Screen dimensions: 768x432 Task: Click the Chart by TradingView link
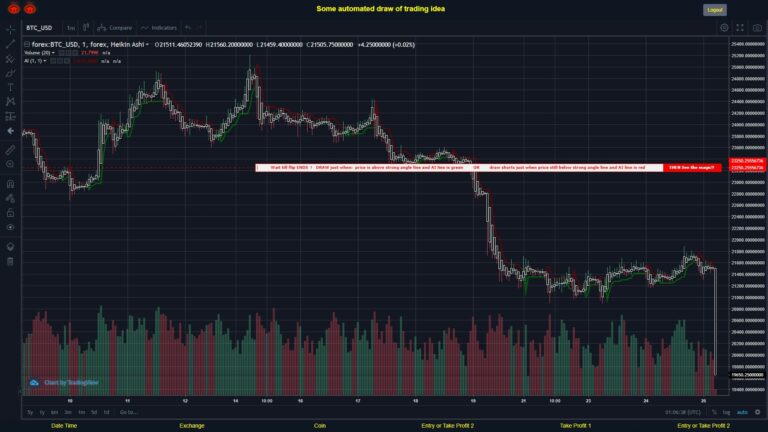(72, 383)
